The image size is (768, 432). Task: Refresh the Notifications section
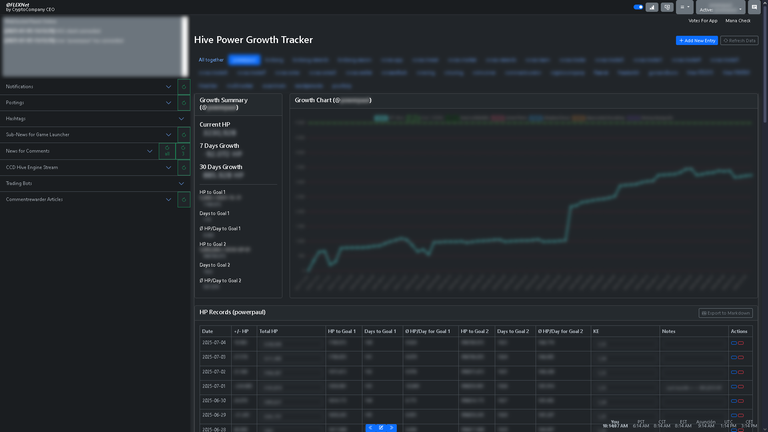(x=184, y=87)
